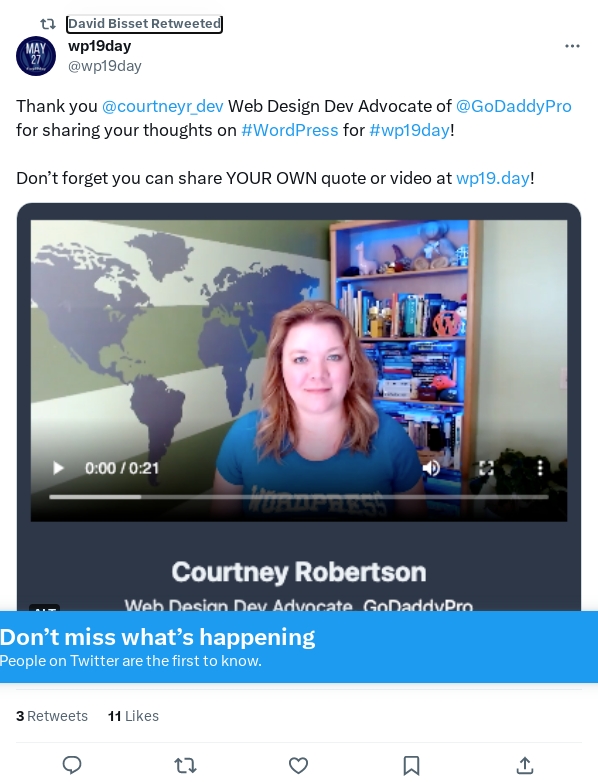
Task: Click the wp19day display name
Action: click(x=99, y=46)
